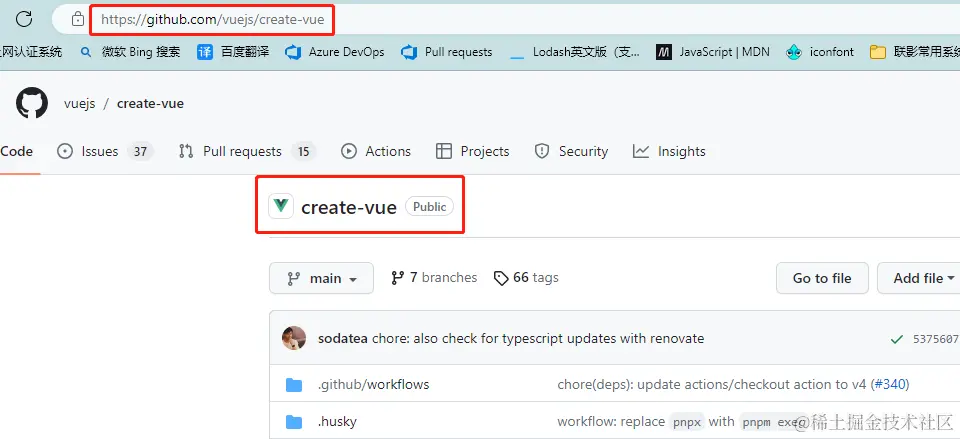960x439 pixels.
Task: Open the .github/workflows folder
Action: tap(373, 385)
